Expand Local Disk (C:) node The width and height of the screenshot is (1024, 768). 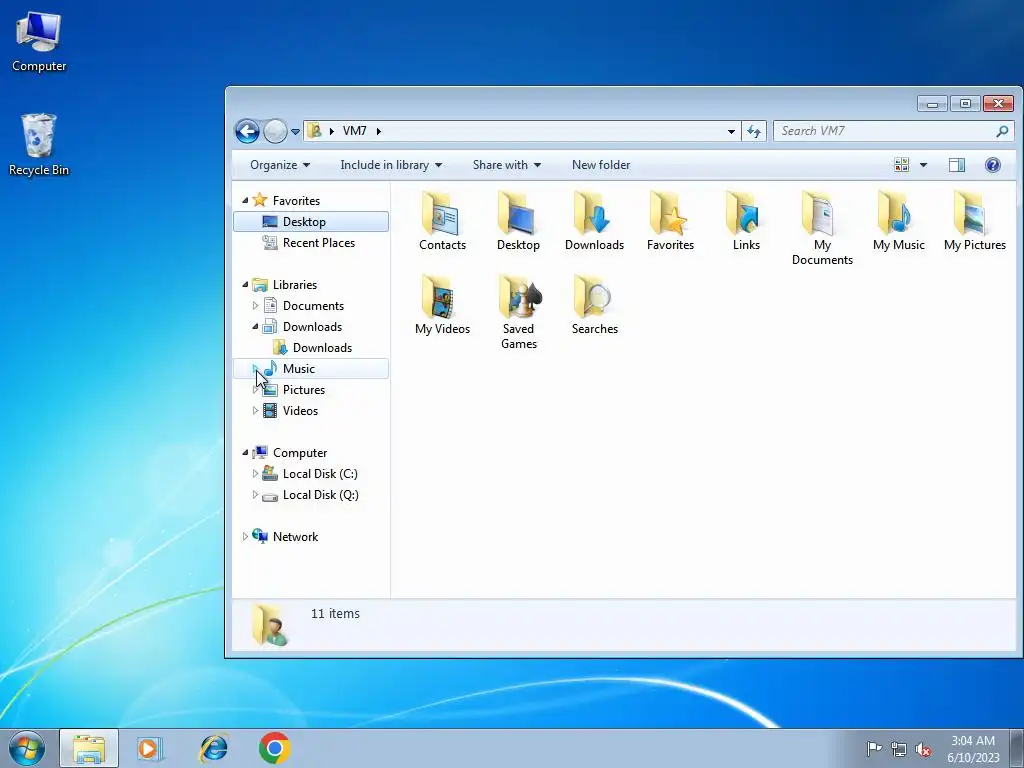pos(255,473)
